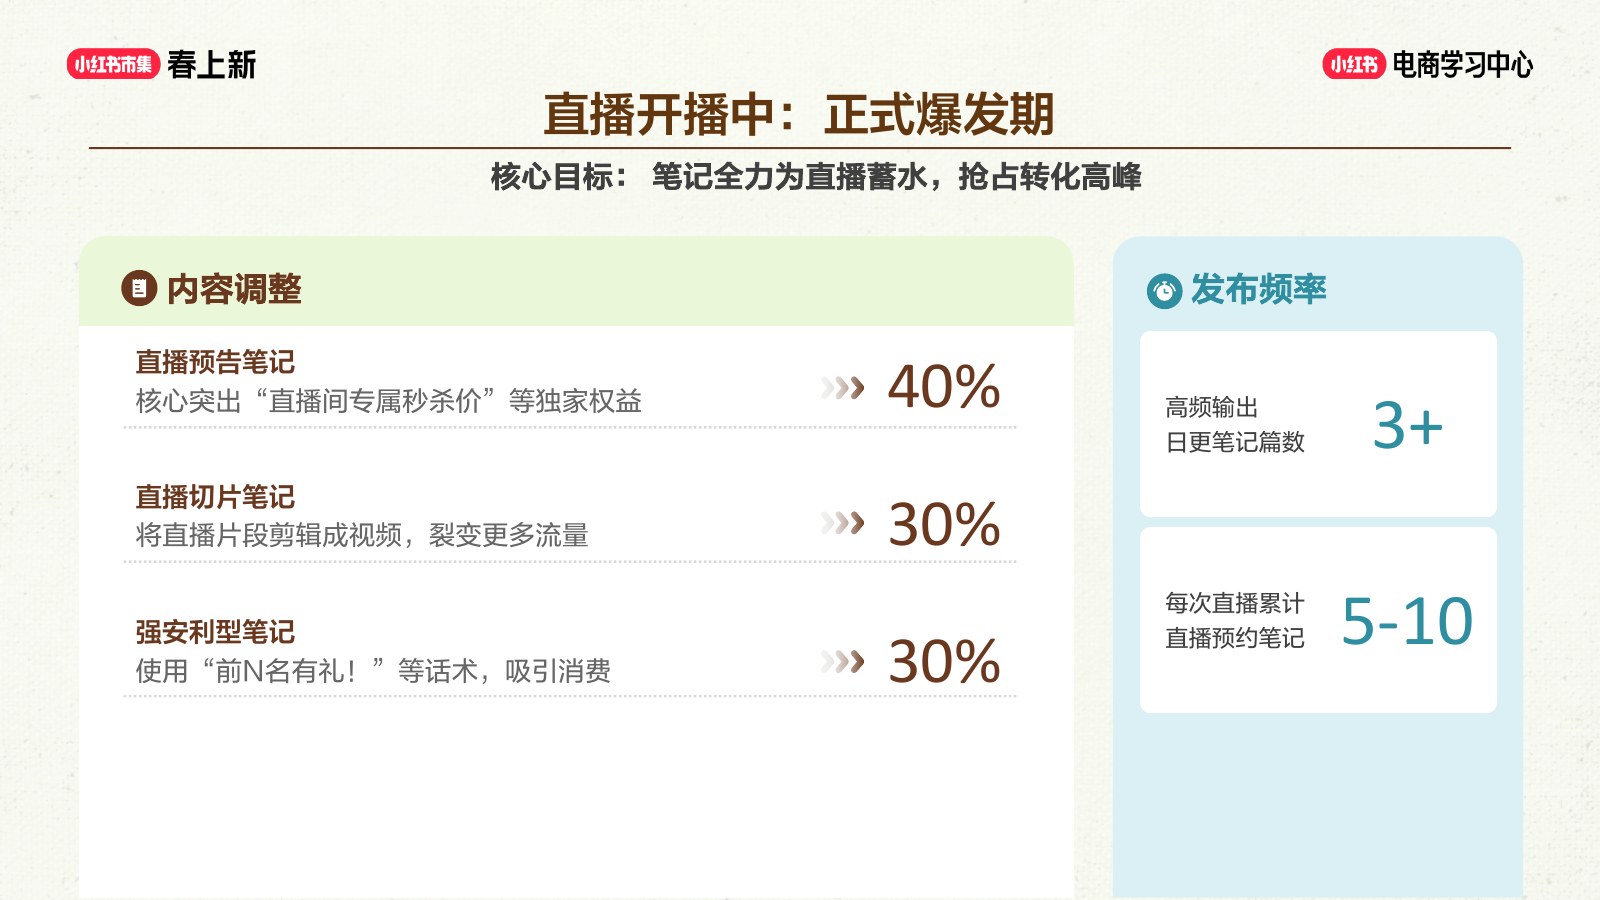Click the 春上新 text in header
Viewport: 1600px width, 900px height.
click(212, 65)
